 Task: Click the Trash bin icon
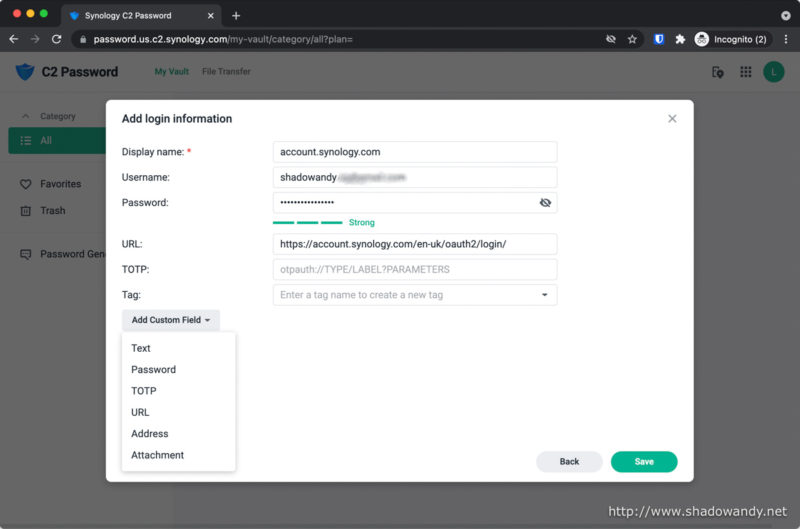[x=26, y=211]
